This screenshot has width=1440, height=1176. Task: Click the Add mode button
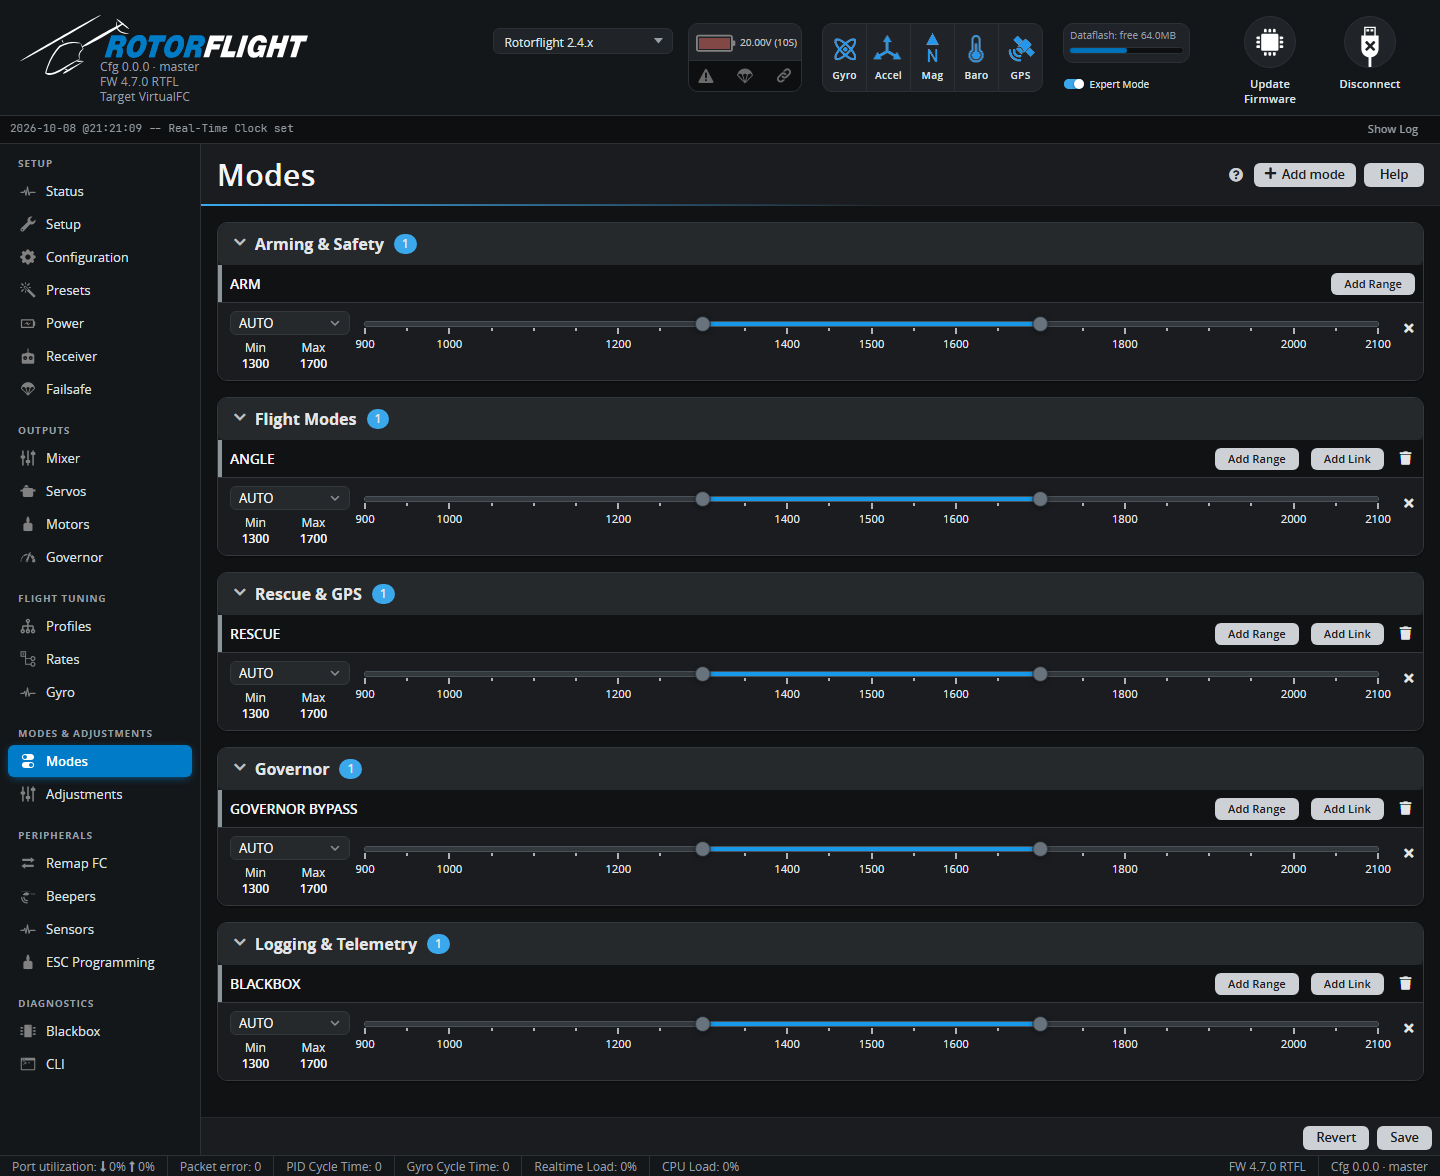1305,175
